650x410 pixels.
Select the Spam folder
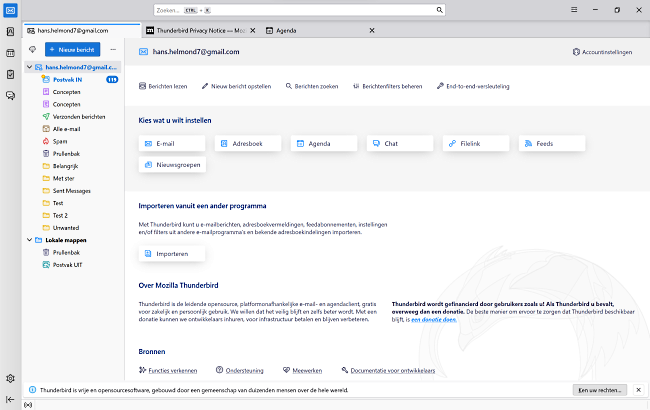73,141
